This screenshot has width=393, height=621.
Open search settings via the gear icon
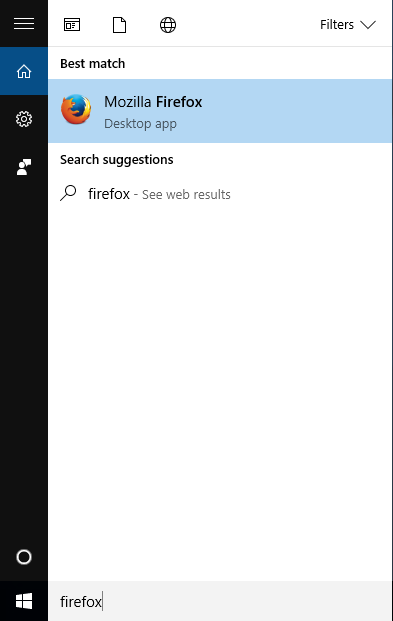pos(24,119)
